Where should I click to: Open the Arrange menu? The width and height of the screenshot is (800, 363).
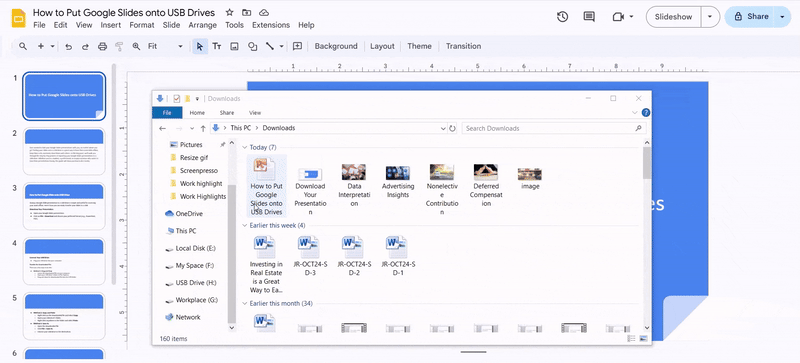[x=203, y=25]
